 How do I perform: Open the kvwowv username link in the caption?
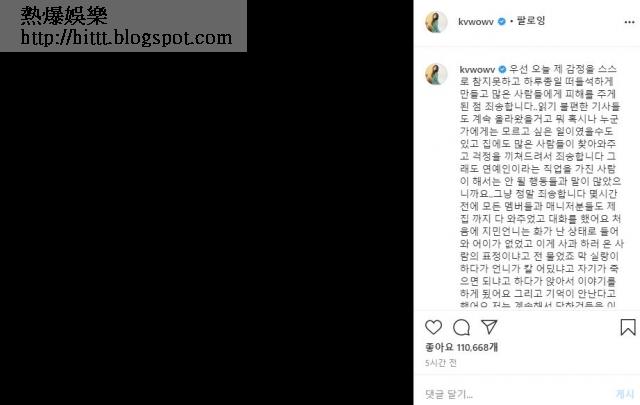tap(477, 70)
